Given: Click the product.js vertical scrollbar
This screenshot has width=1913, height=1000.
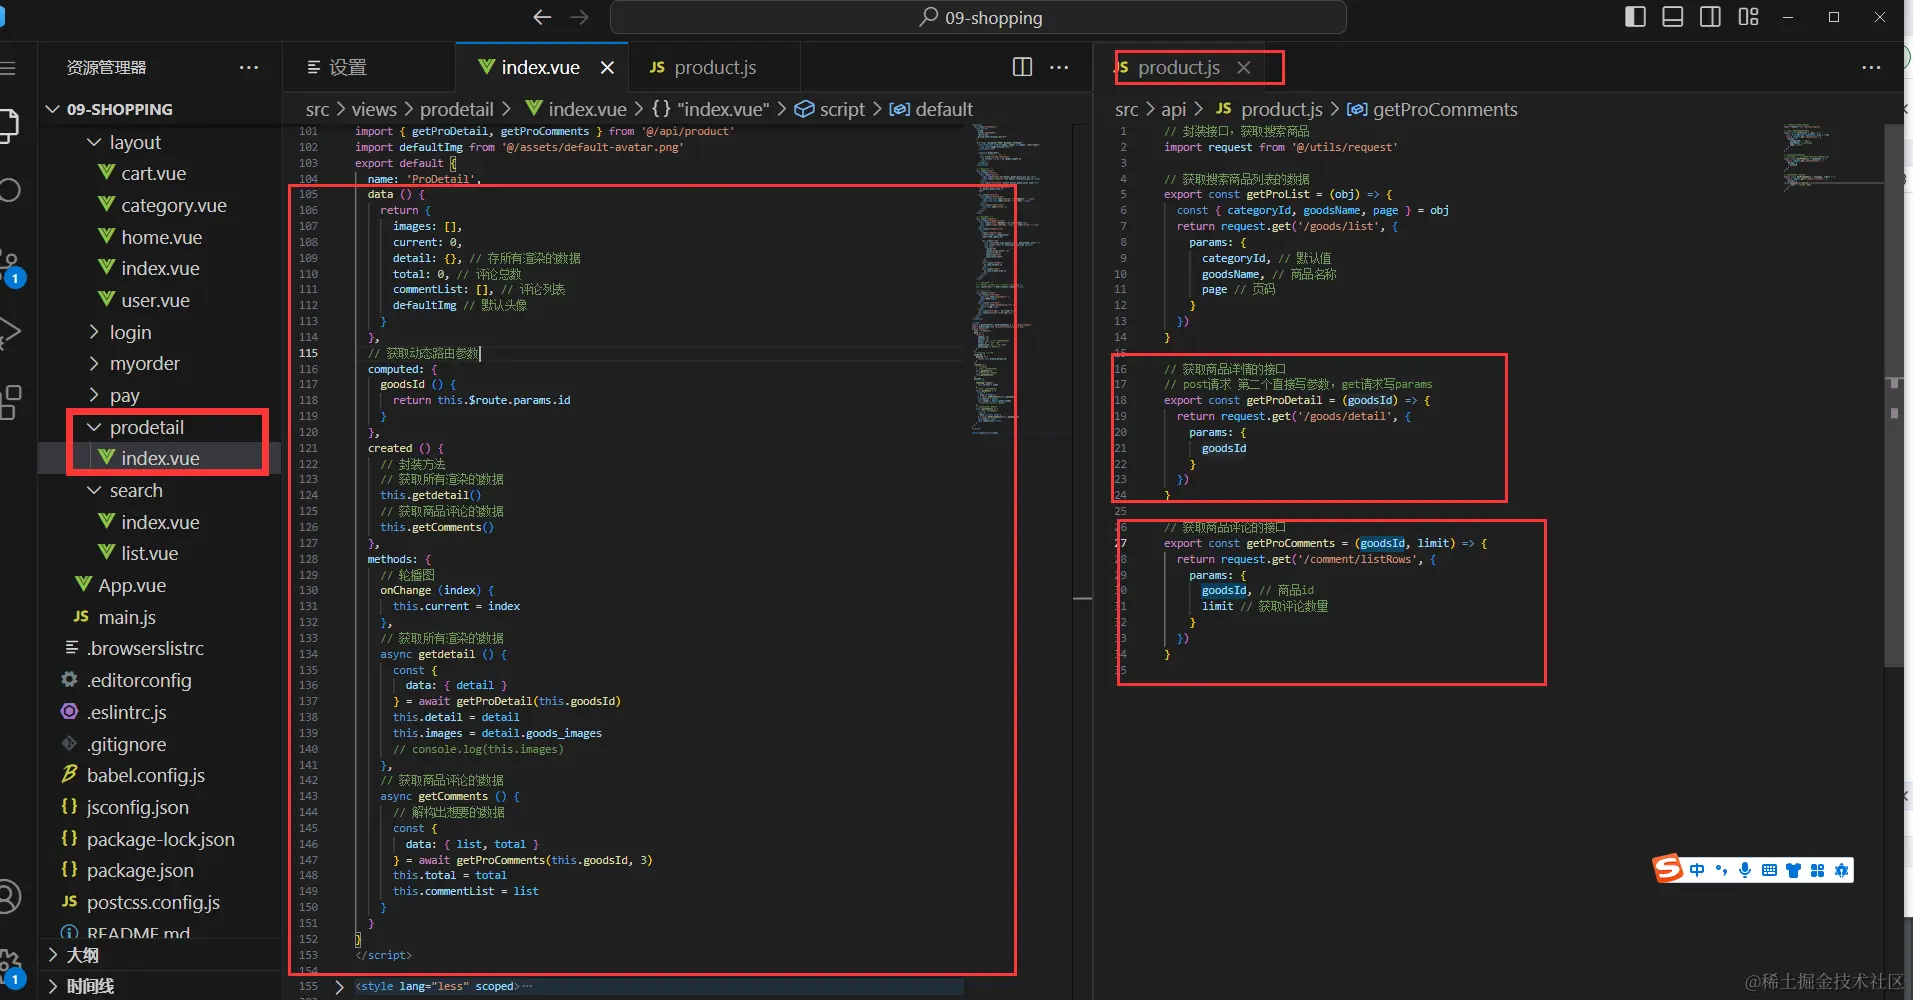Looking at the screenshot, I should [1894, 396].
